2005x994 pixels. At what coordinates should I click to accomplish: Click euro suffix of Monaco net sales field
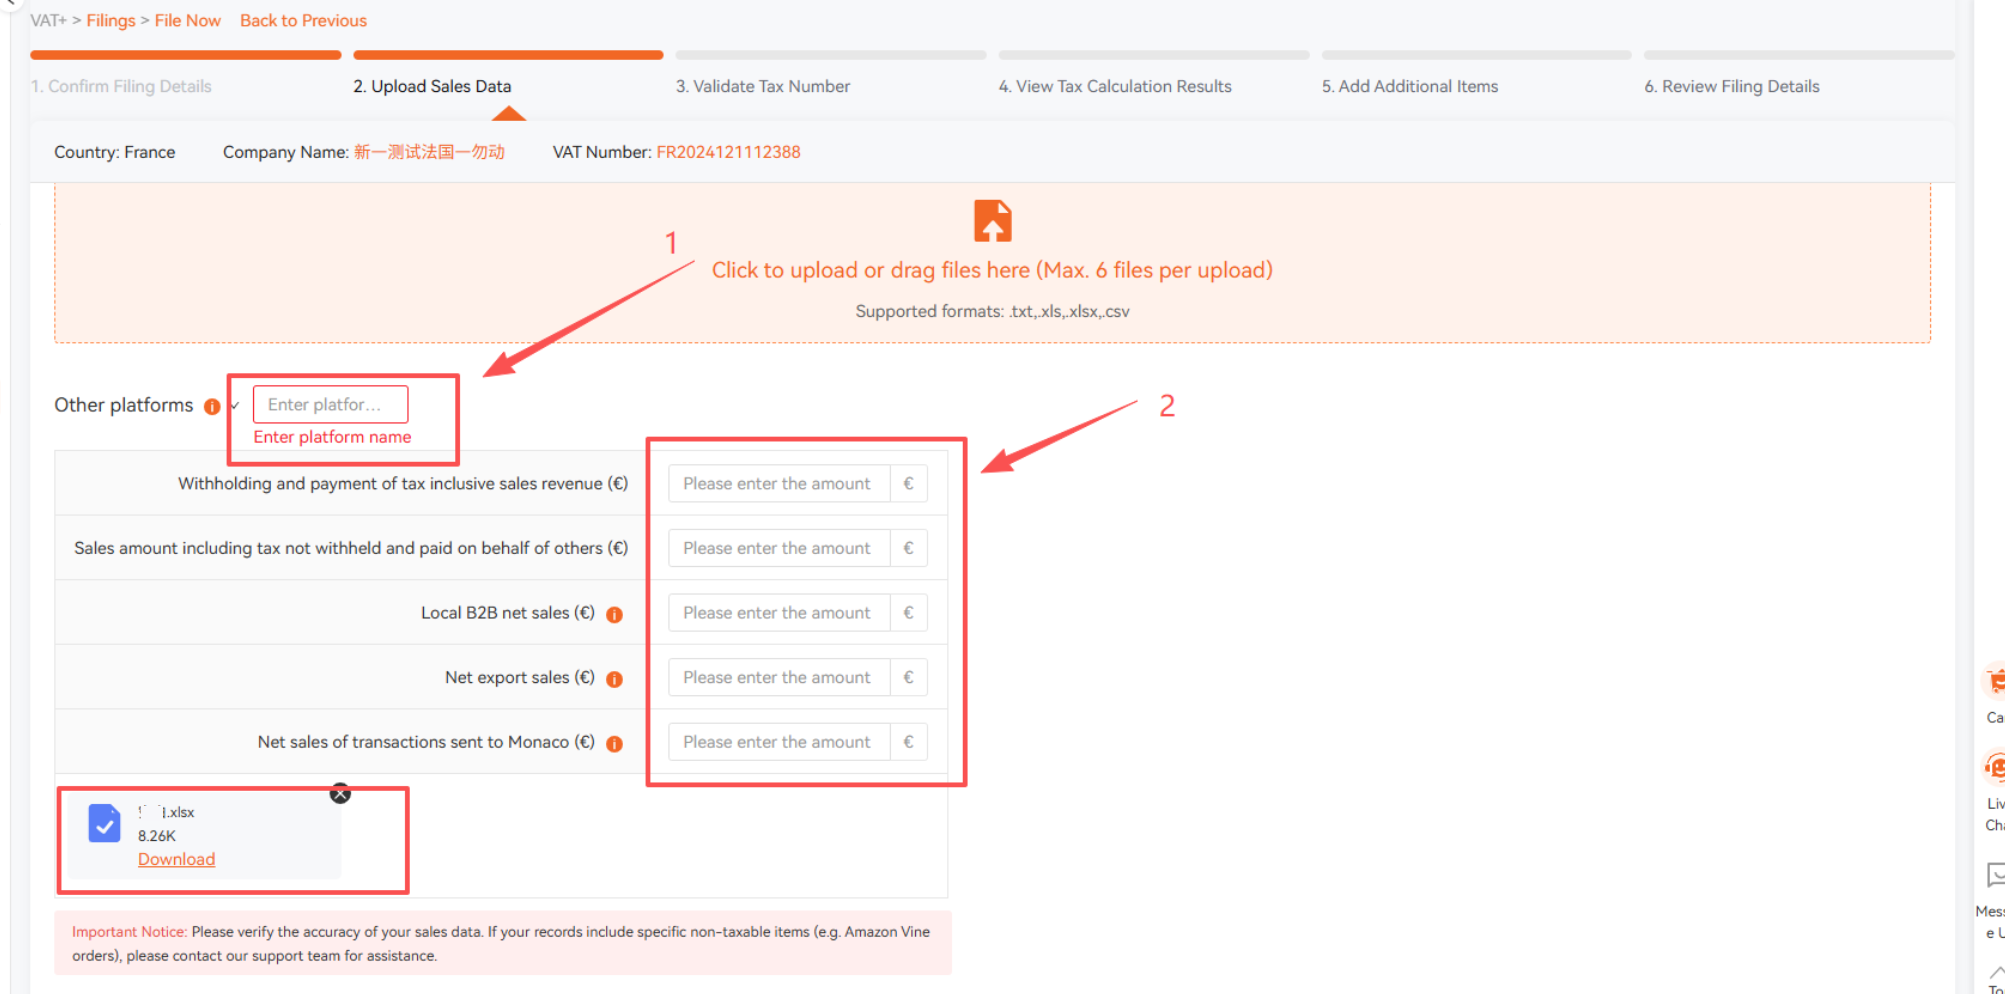click(908, 742)
